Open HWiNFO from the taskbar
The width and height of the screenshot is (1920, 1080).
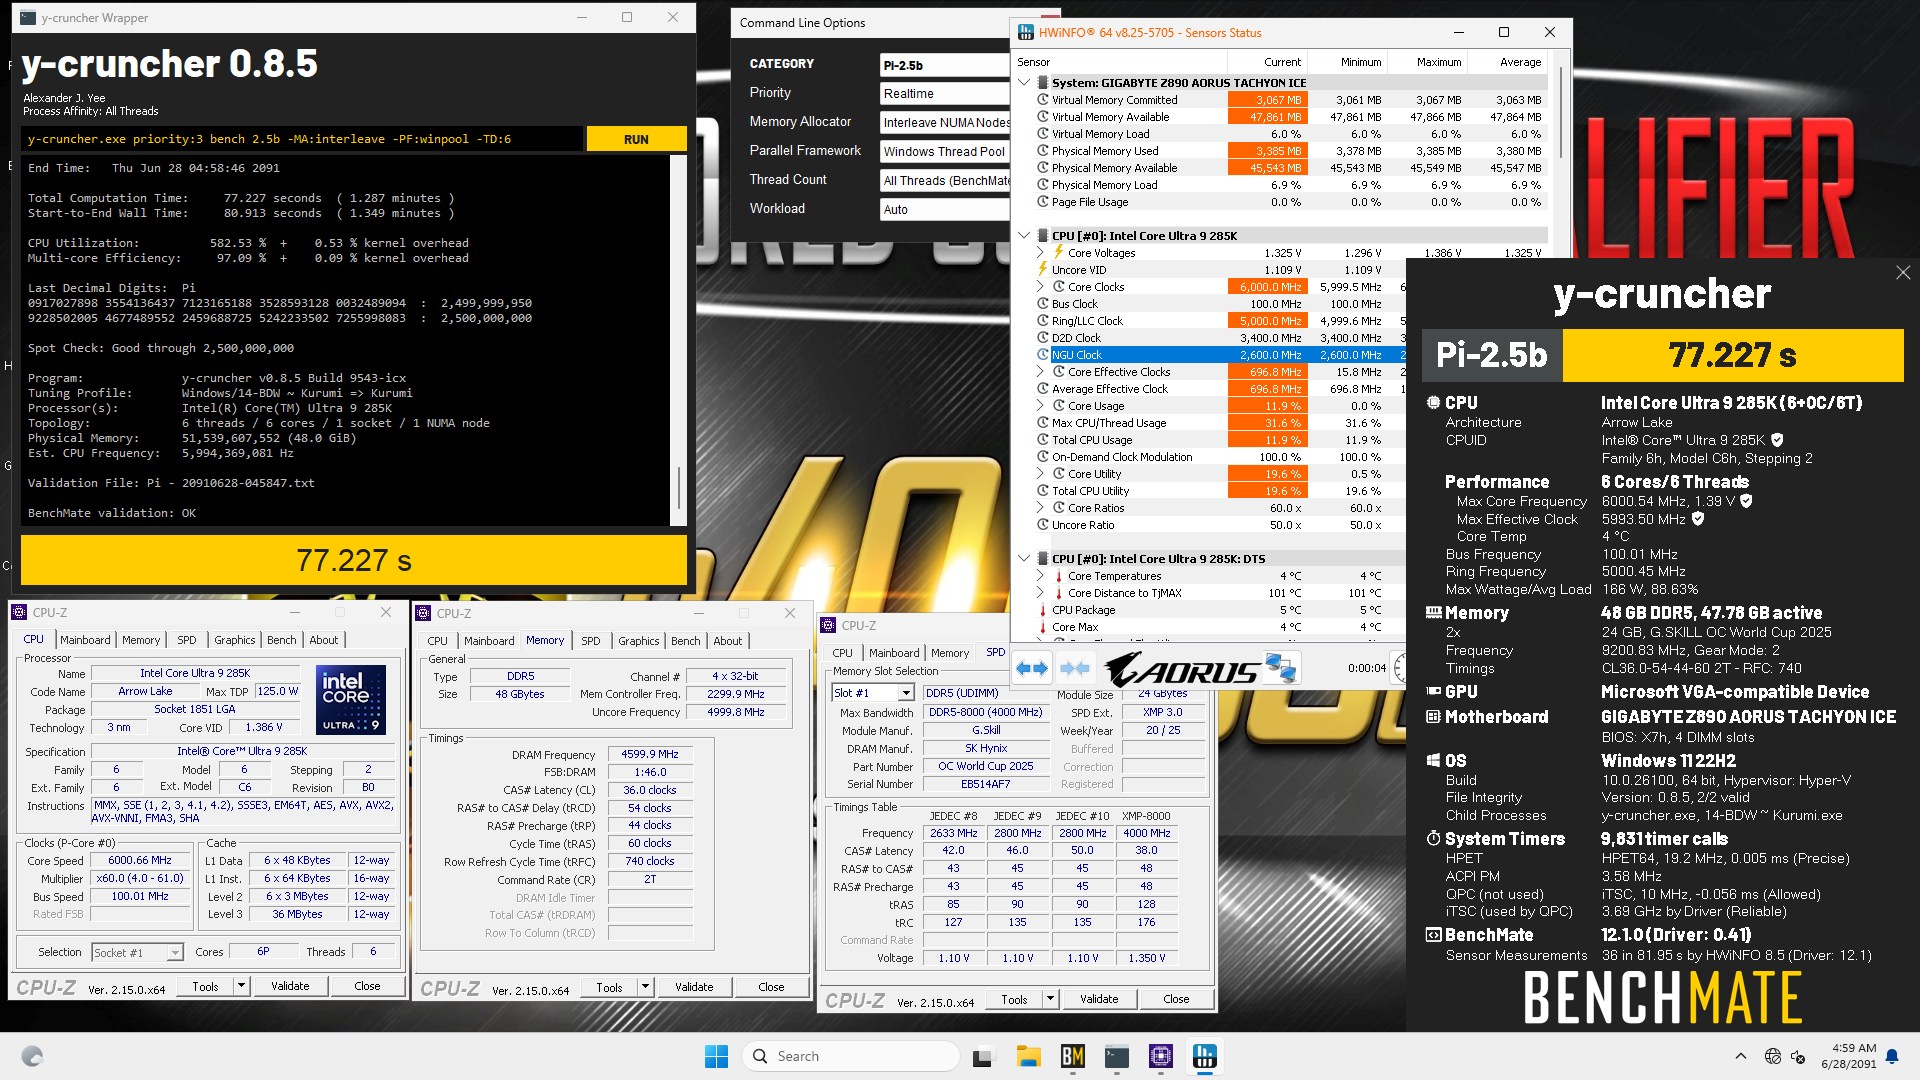[1205, 1056]
